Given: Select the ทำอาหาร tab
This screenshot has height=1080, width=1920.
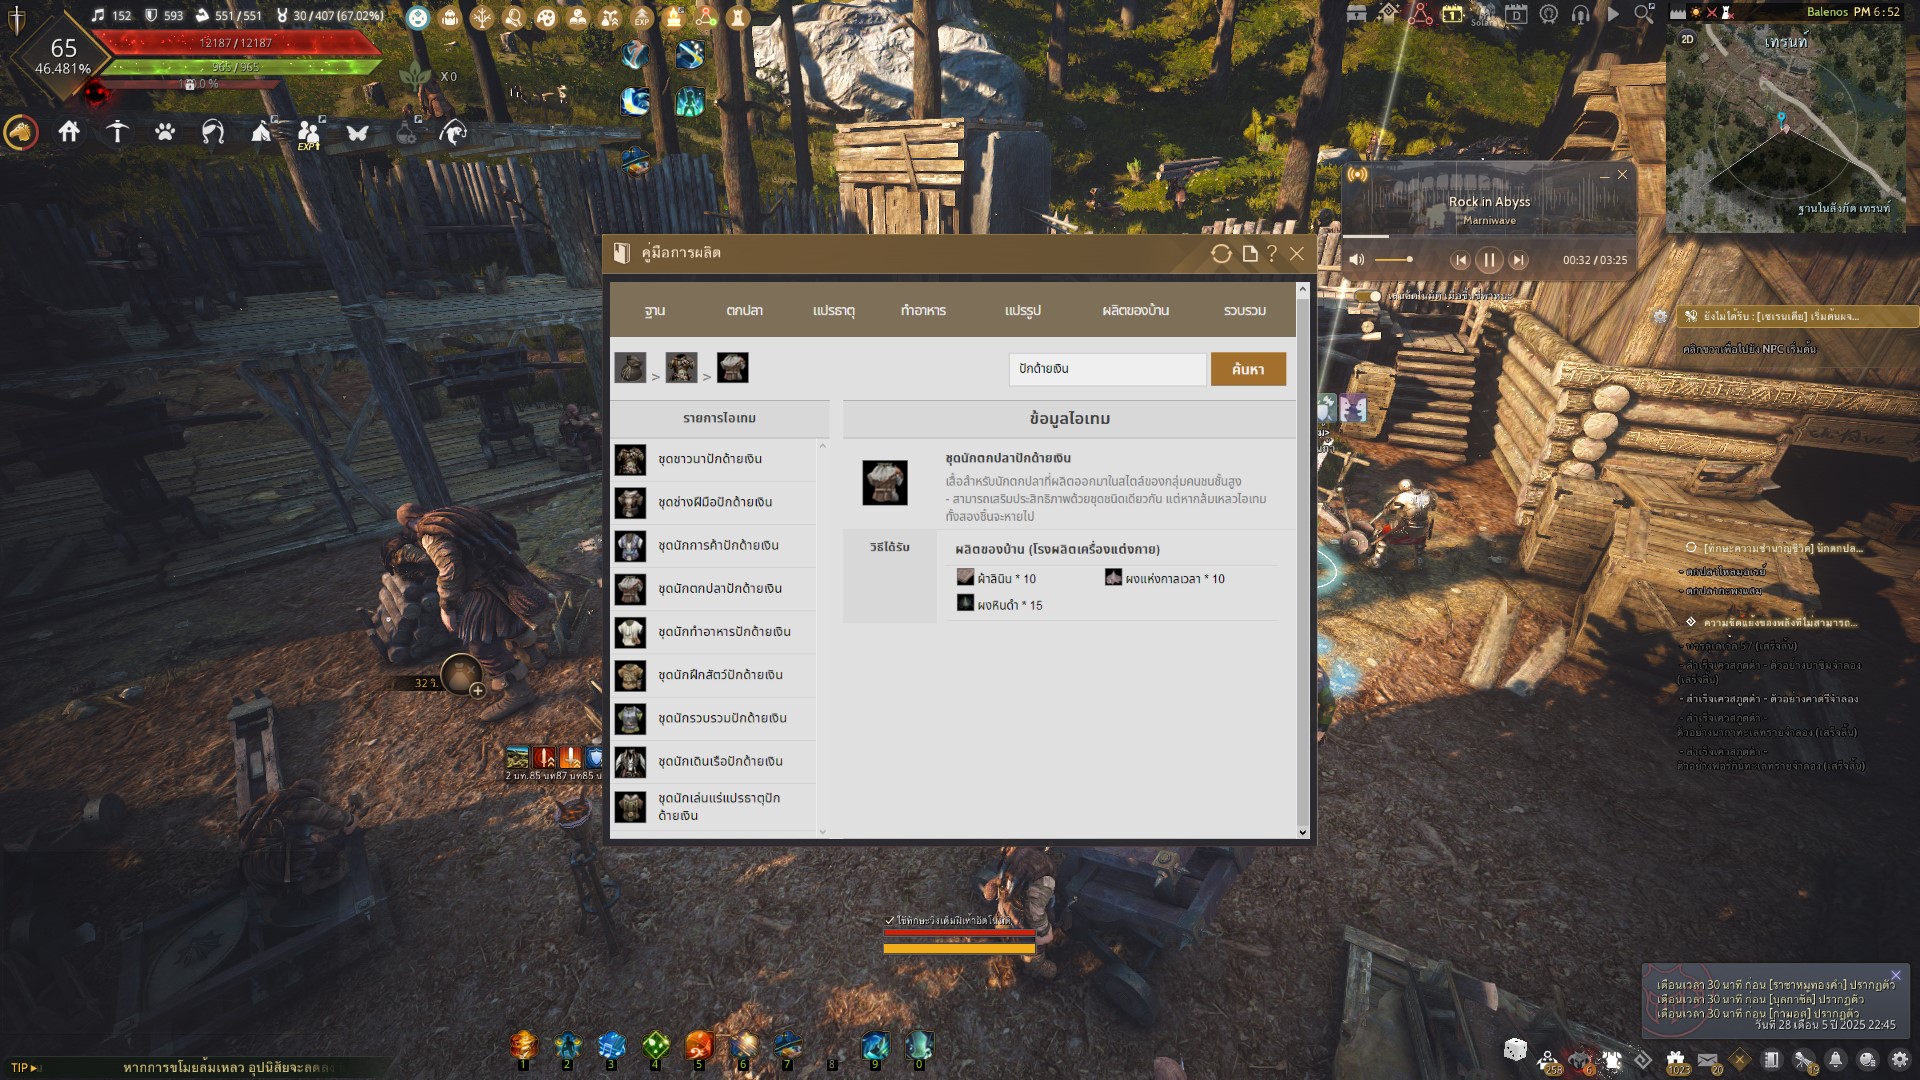Looking at the screenshot, I should (923, 311).
